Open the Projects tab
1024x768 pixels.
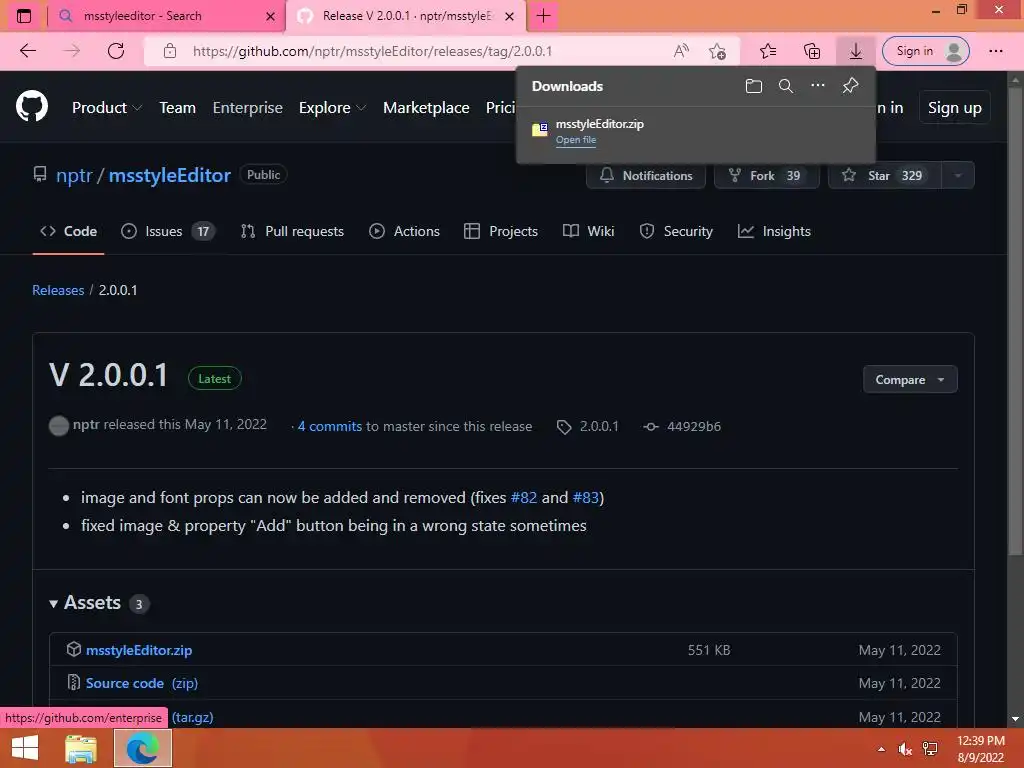[x=501, y=231]
